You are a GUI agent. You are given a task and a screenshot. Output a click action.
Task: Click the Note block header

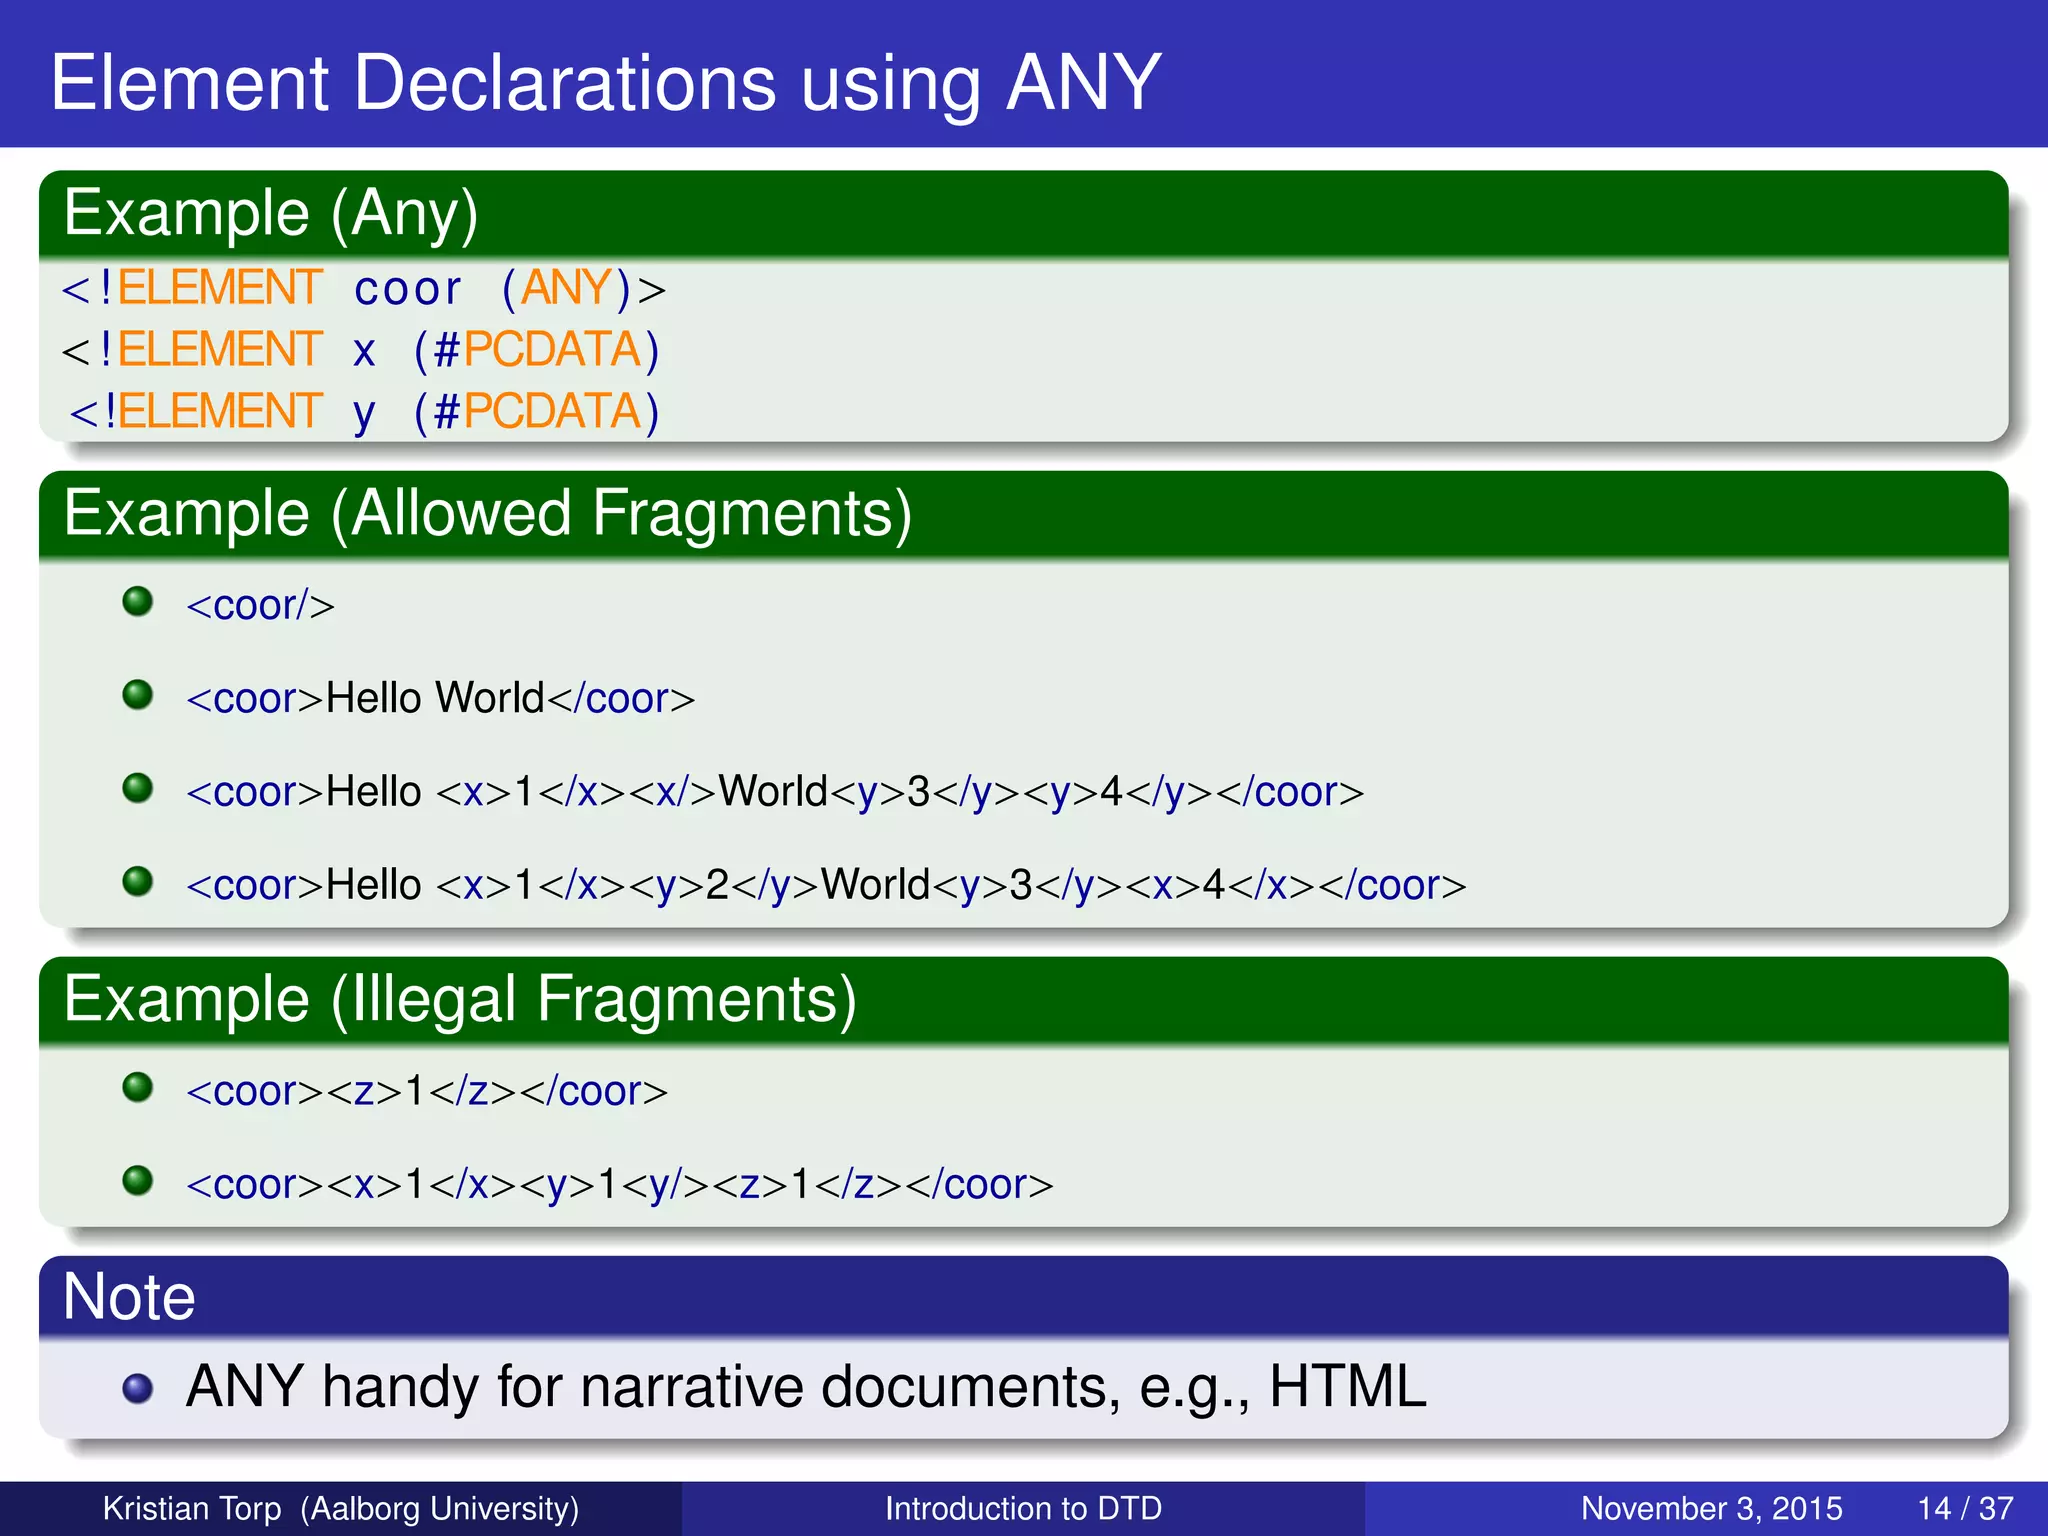coord(1023,1297)
